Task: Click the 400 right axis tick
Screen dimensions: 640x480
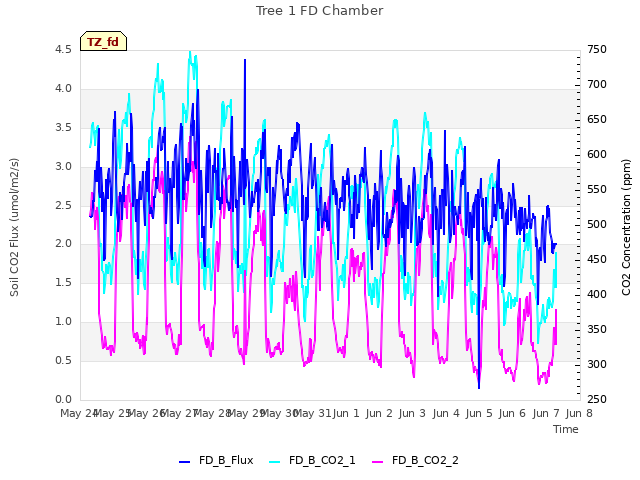Action: click(597, 294)
